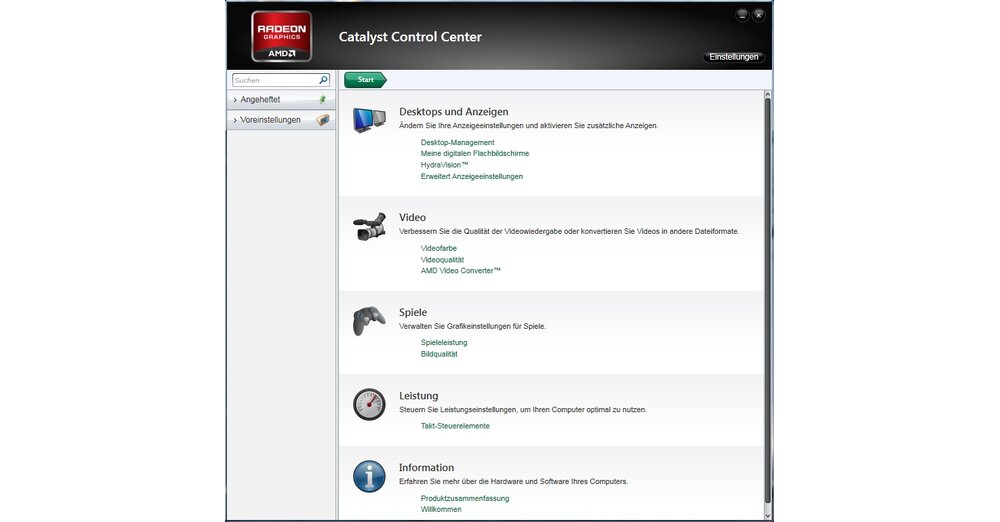This screenshot has width=1000, height=522.
Task: Minimize the Catalyst Control Center window
Action: click(742, 15)
